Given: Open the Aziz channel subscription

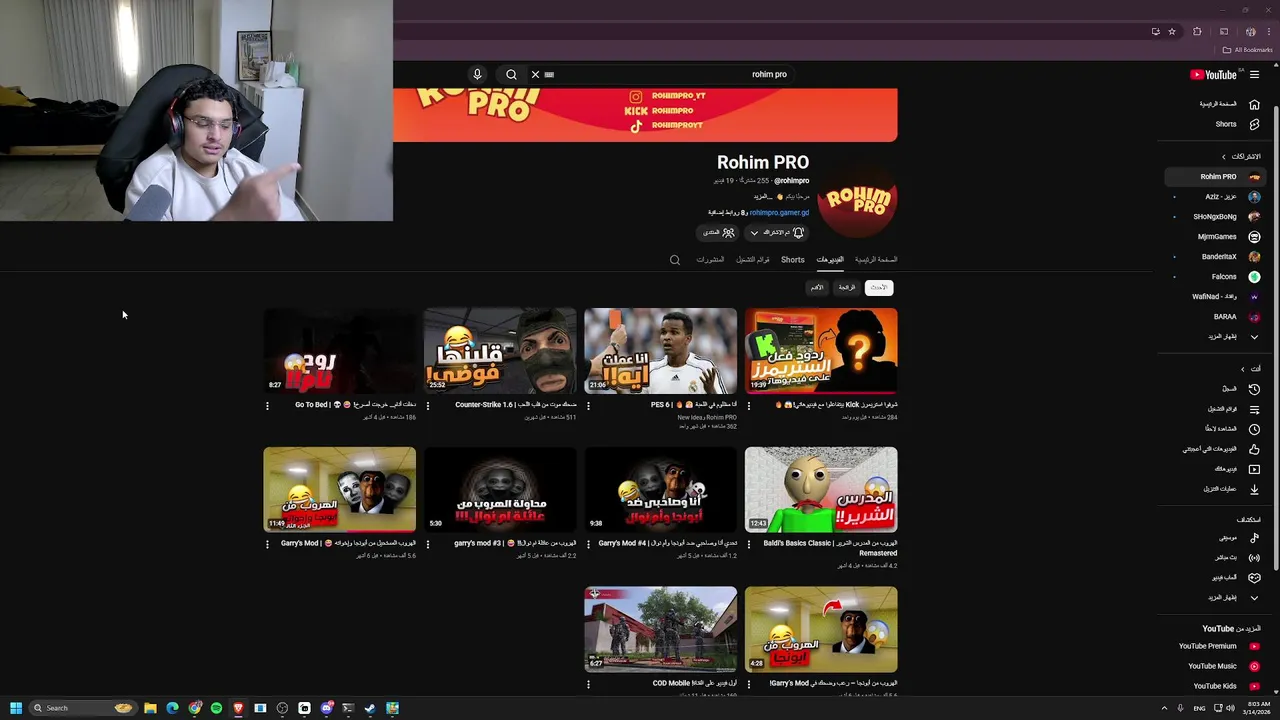Looking at the screenshot, I should point(1215,196).
